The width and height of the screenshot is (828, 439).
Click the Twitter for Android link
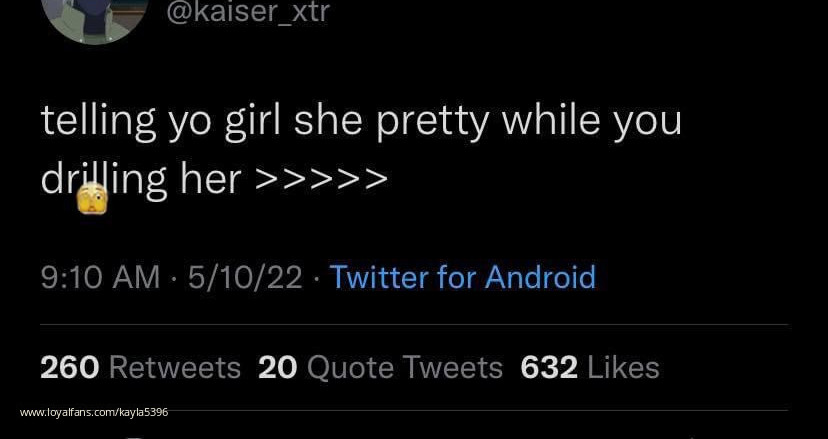click(x=462, y=277)
